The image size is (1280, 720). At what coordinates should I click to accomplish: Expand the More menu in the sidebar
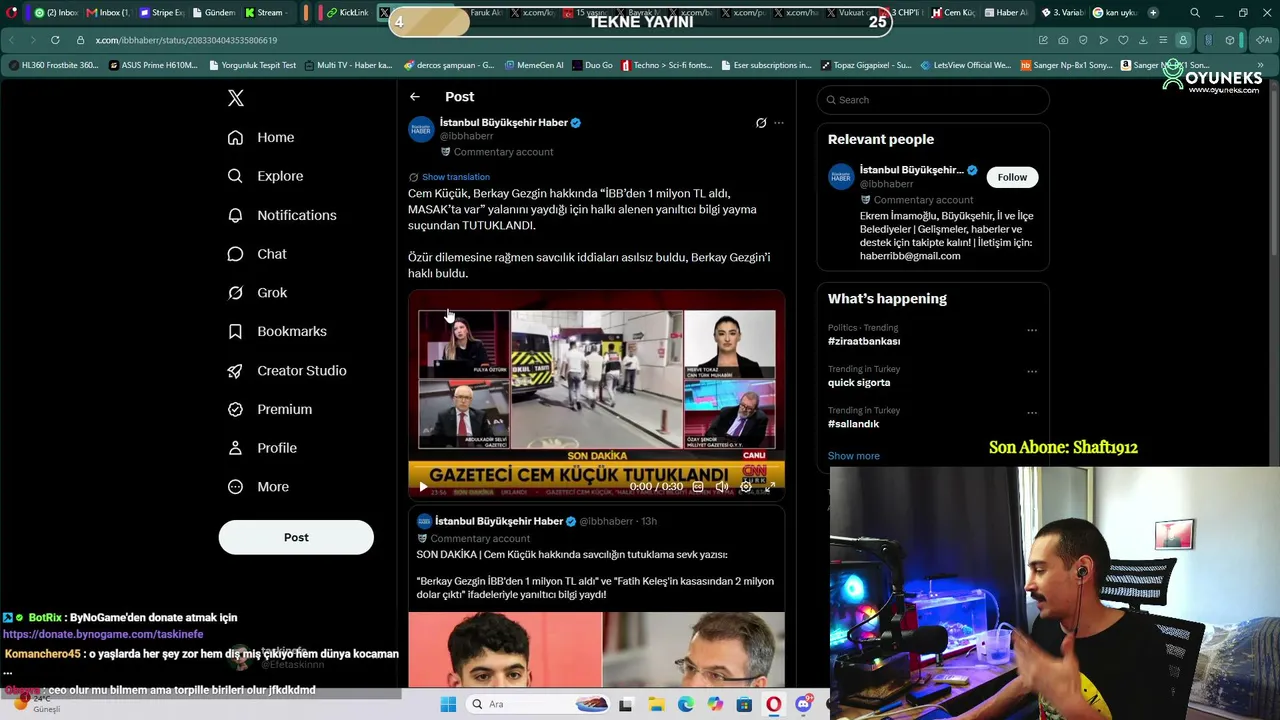[x=258, y=487]
